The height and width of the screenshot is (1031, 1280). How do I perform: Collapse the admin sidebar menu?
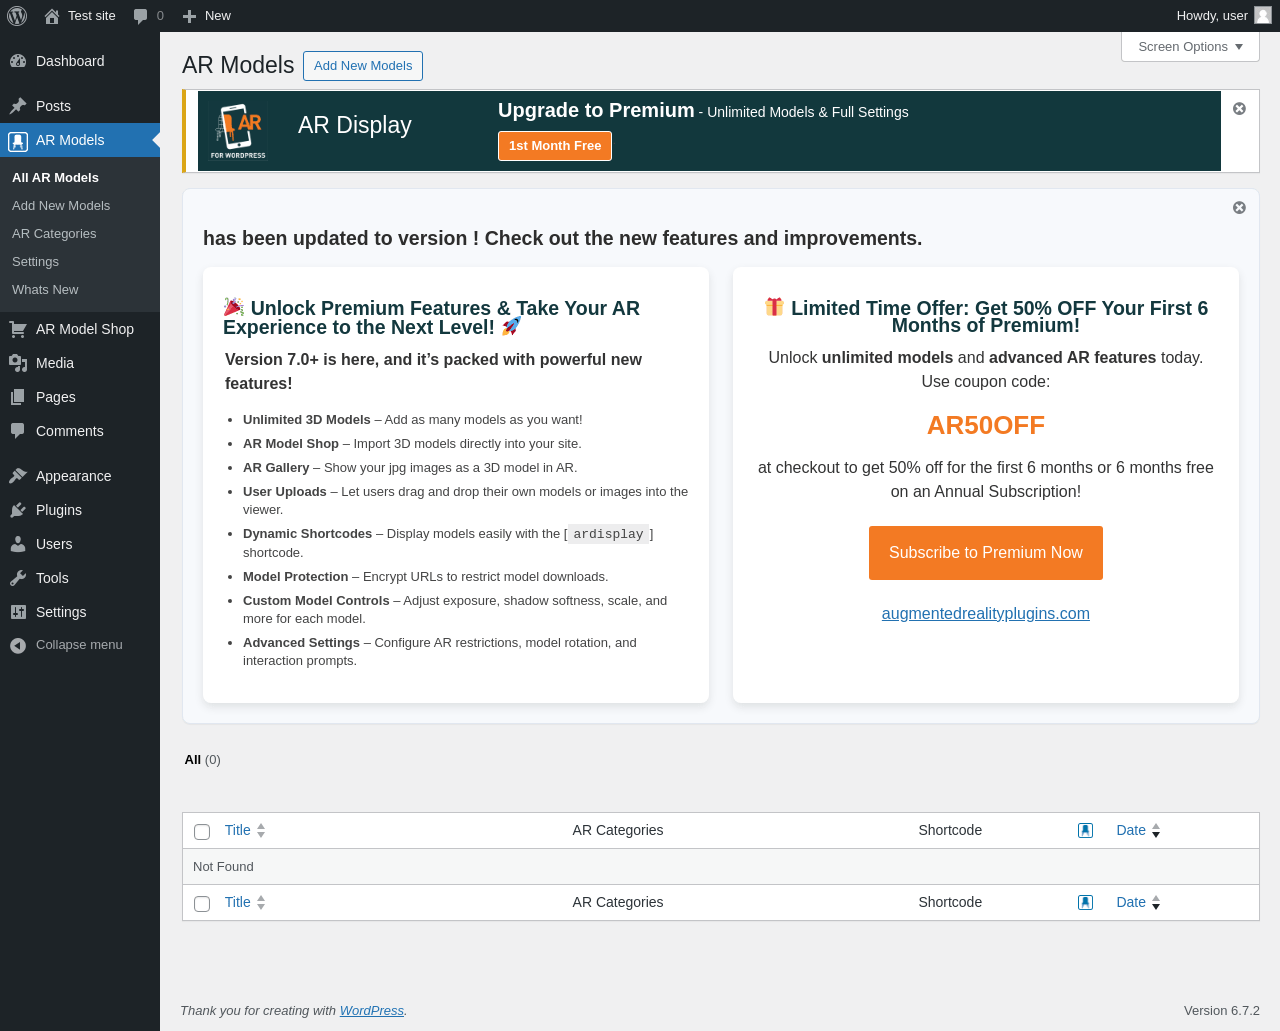[x=66, y=645]
